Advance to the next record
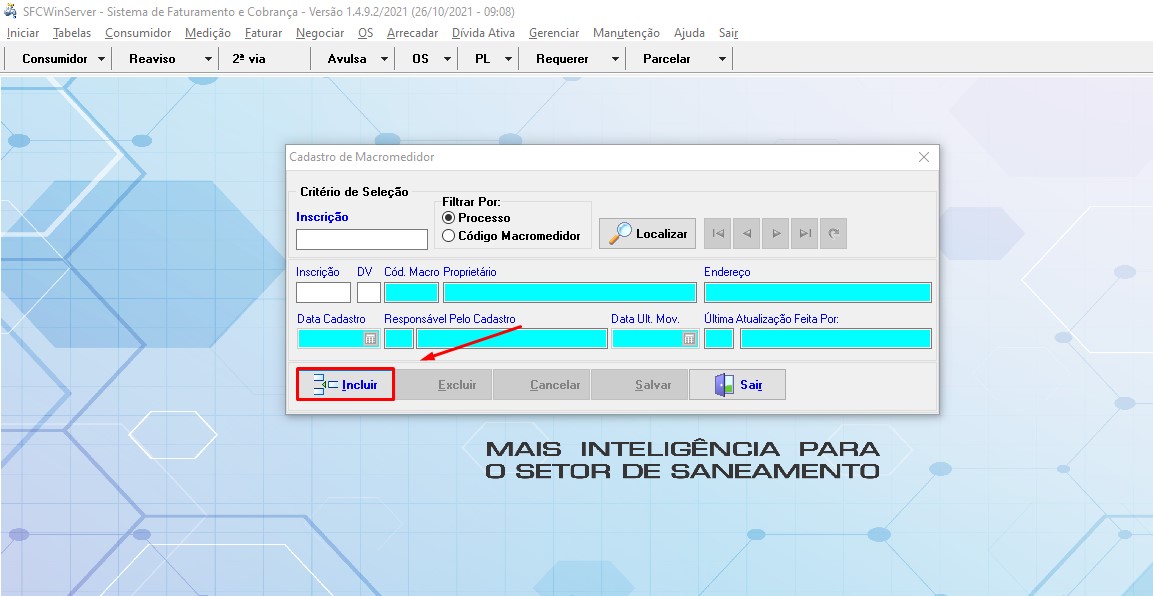 click(x=776, y=233)
